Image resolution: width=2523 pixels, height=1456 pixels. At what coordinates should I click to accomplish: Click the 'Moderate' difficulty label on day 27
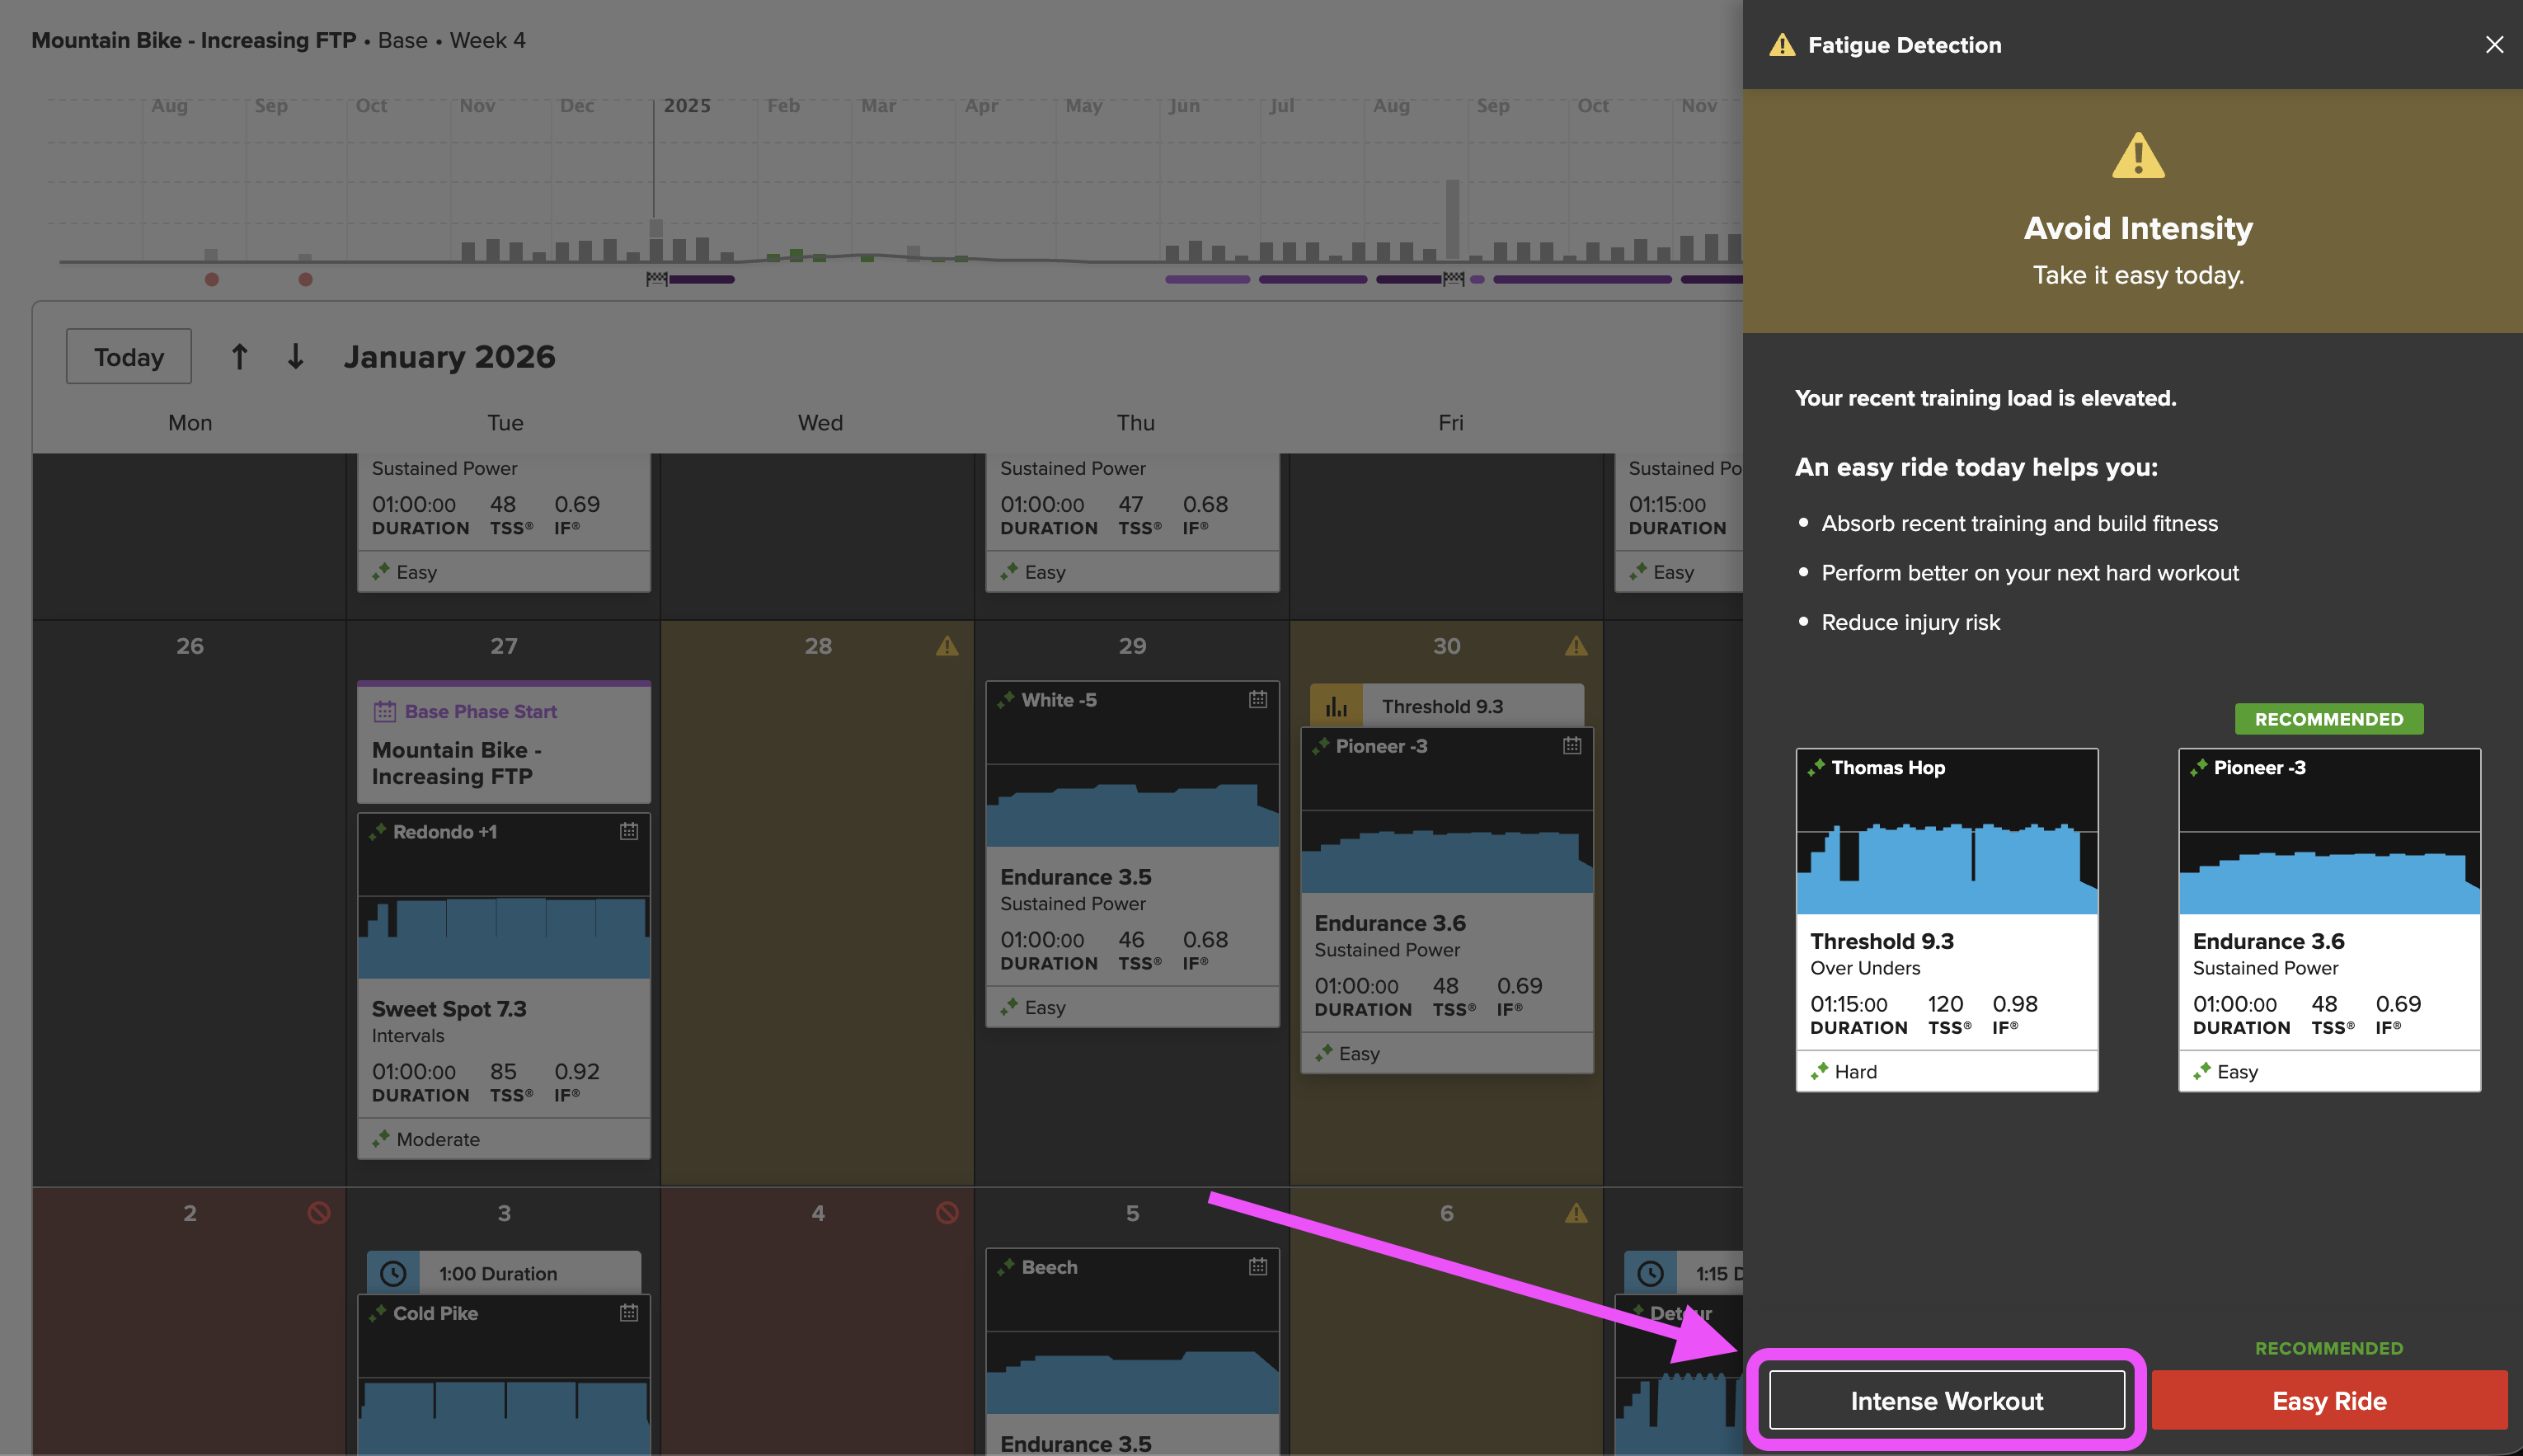(438, 1139)
